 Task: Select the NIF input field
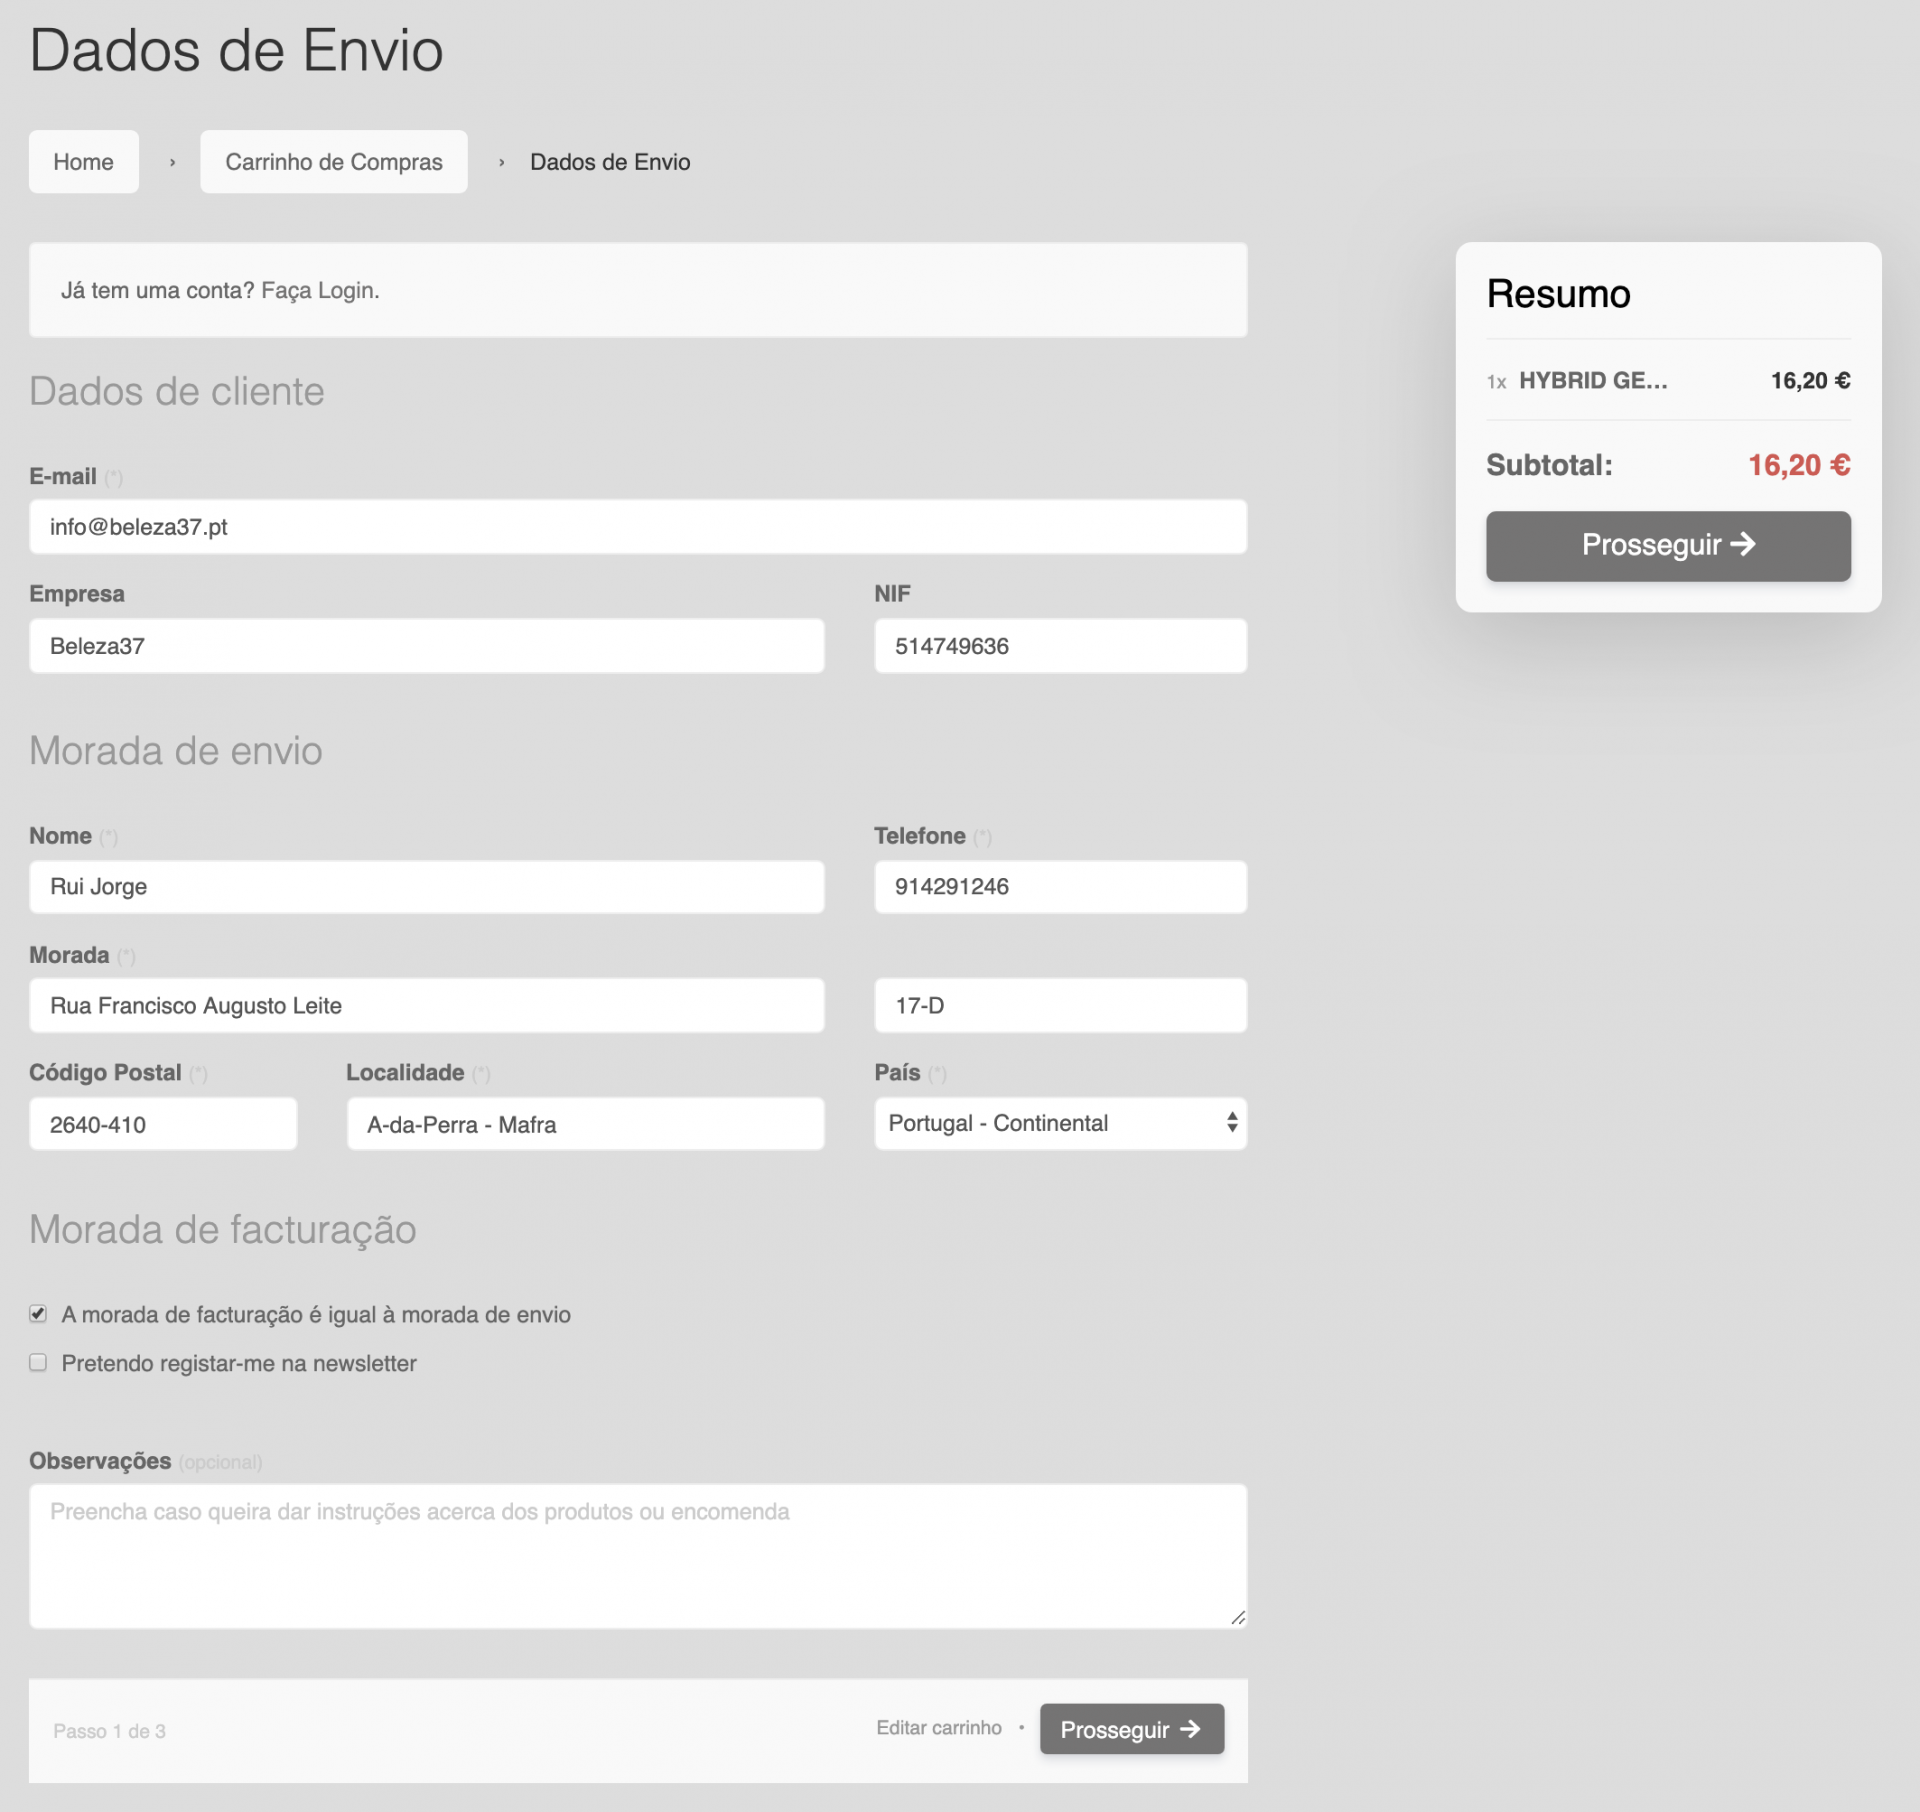coord(1059,646)
